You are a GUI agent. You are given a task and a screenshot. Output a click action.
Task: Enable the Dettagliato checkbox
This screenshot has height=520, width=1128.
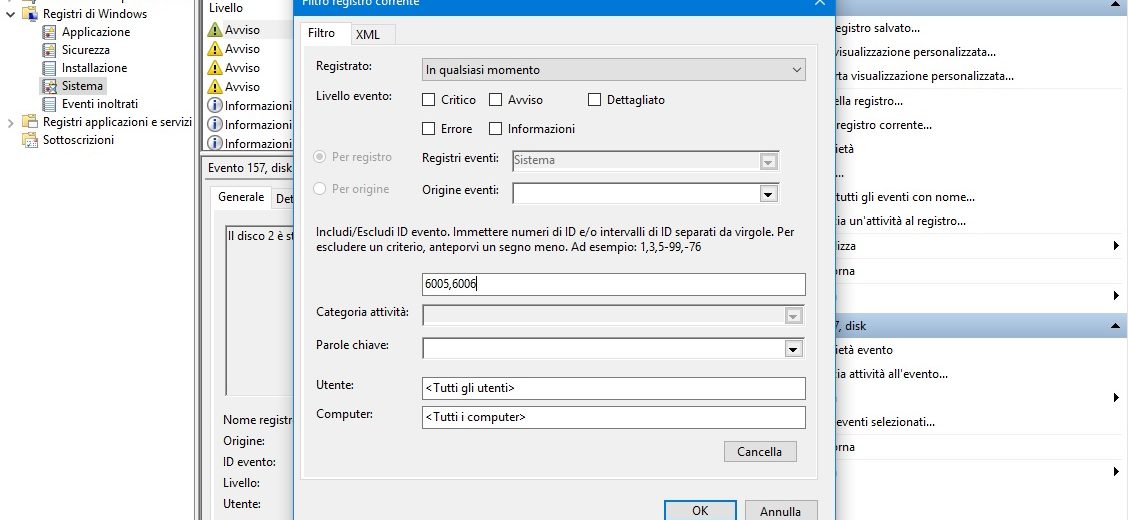594,100
